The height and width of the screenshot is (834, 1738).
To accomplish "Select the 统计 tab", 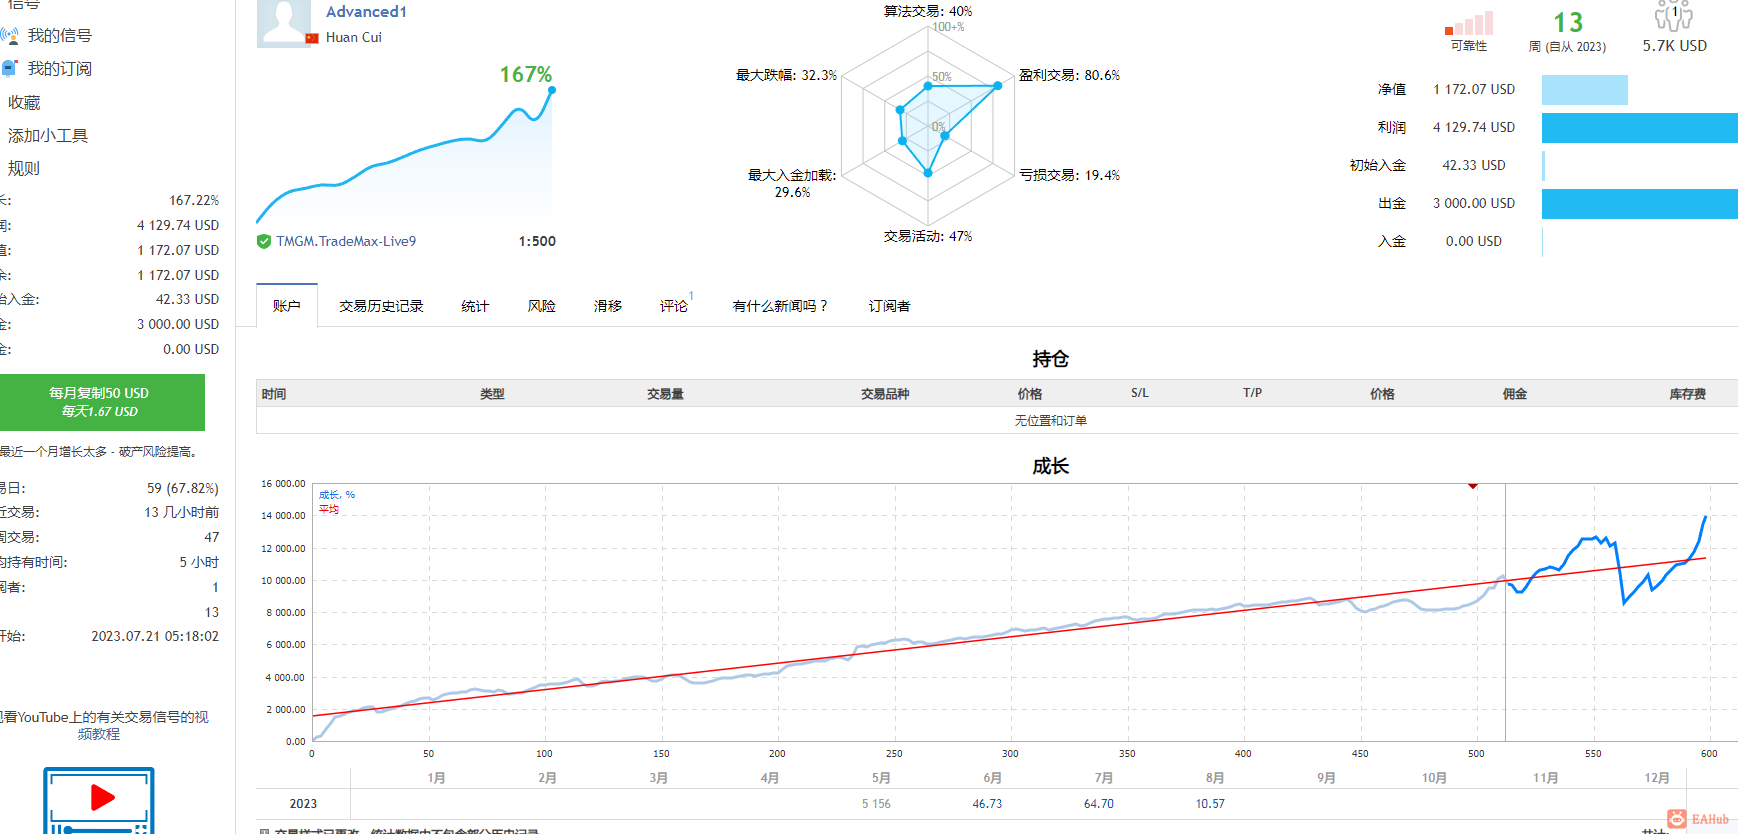I will pos(475,306).
